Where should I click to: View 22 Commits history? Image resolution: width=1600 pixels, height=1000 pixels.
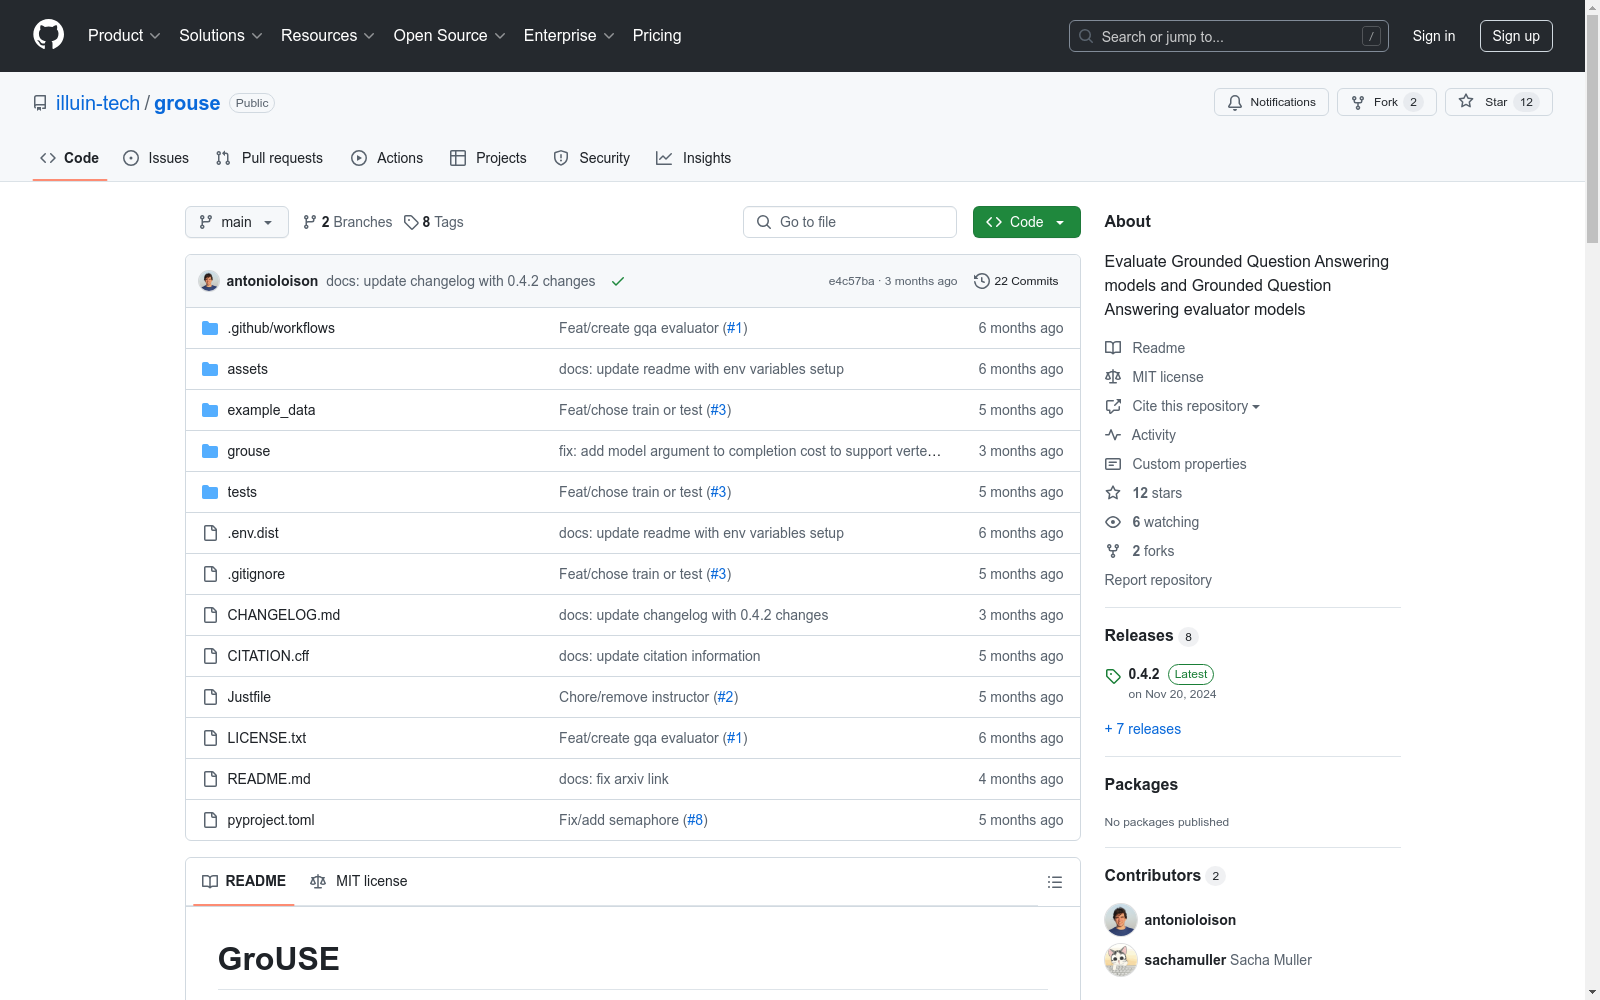pyautogui.click(x=1016, y=281)
